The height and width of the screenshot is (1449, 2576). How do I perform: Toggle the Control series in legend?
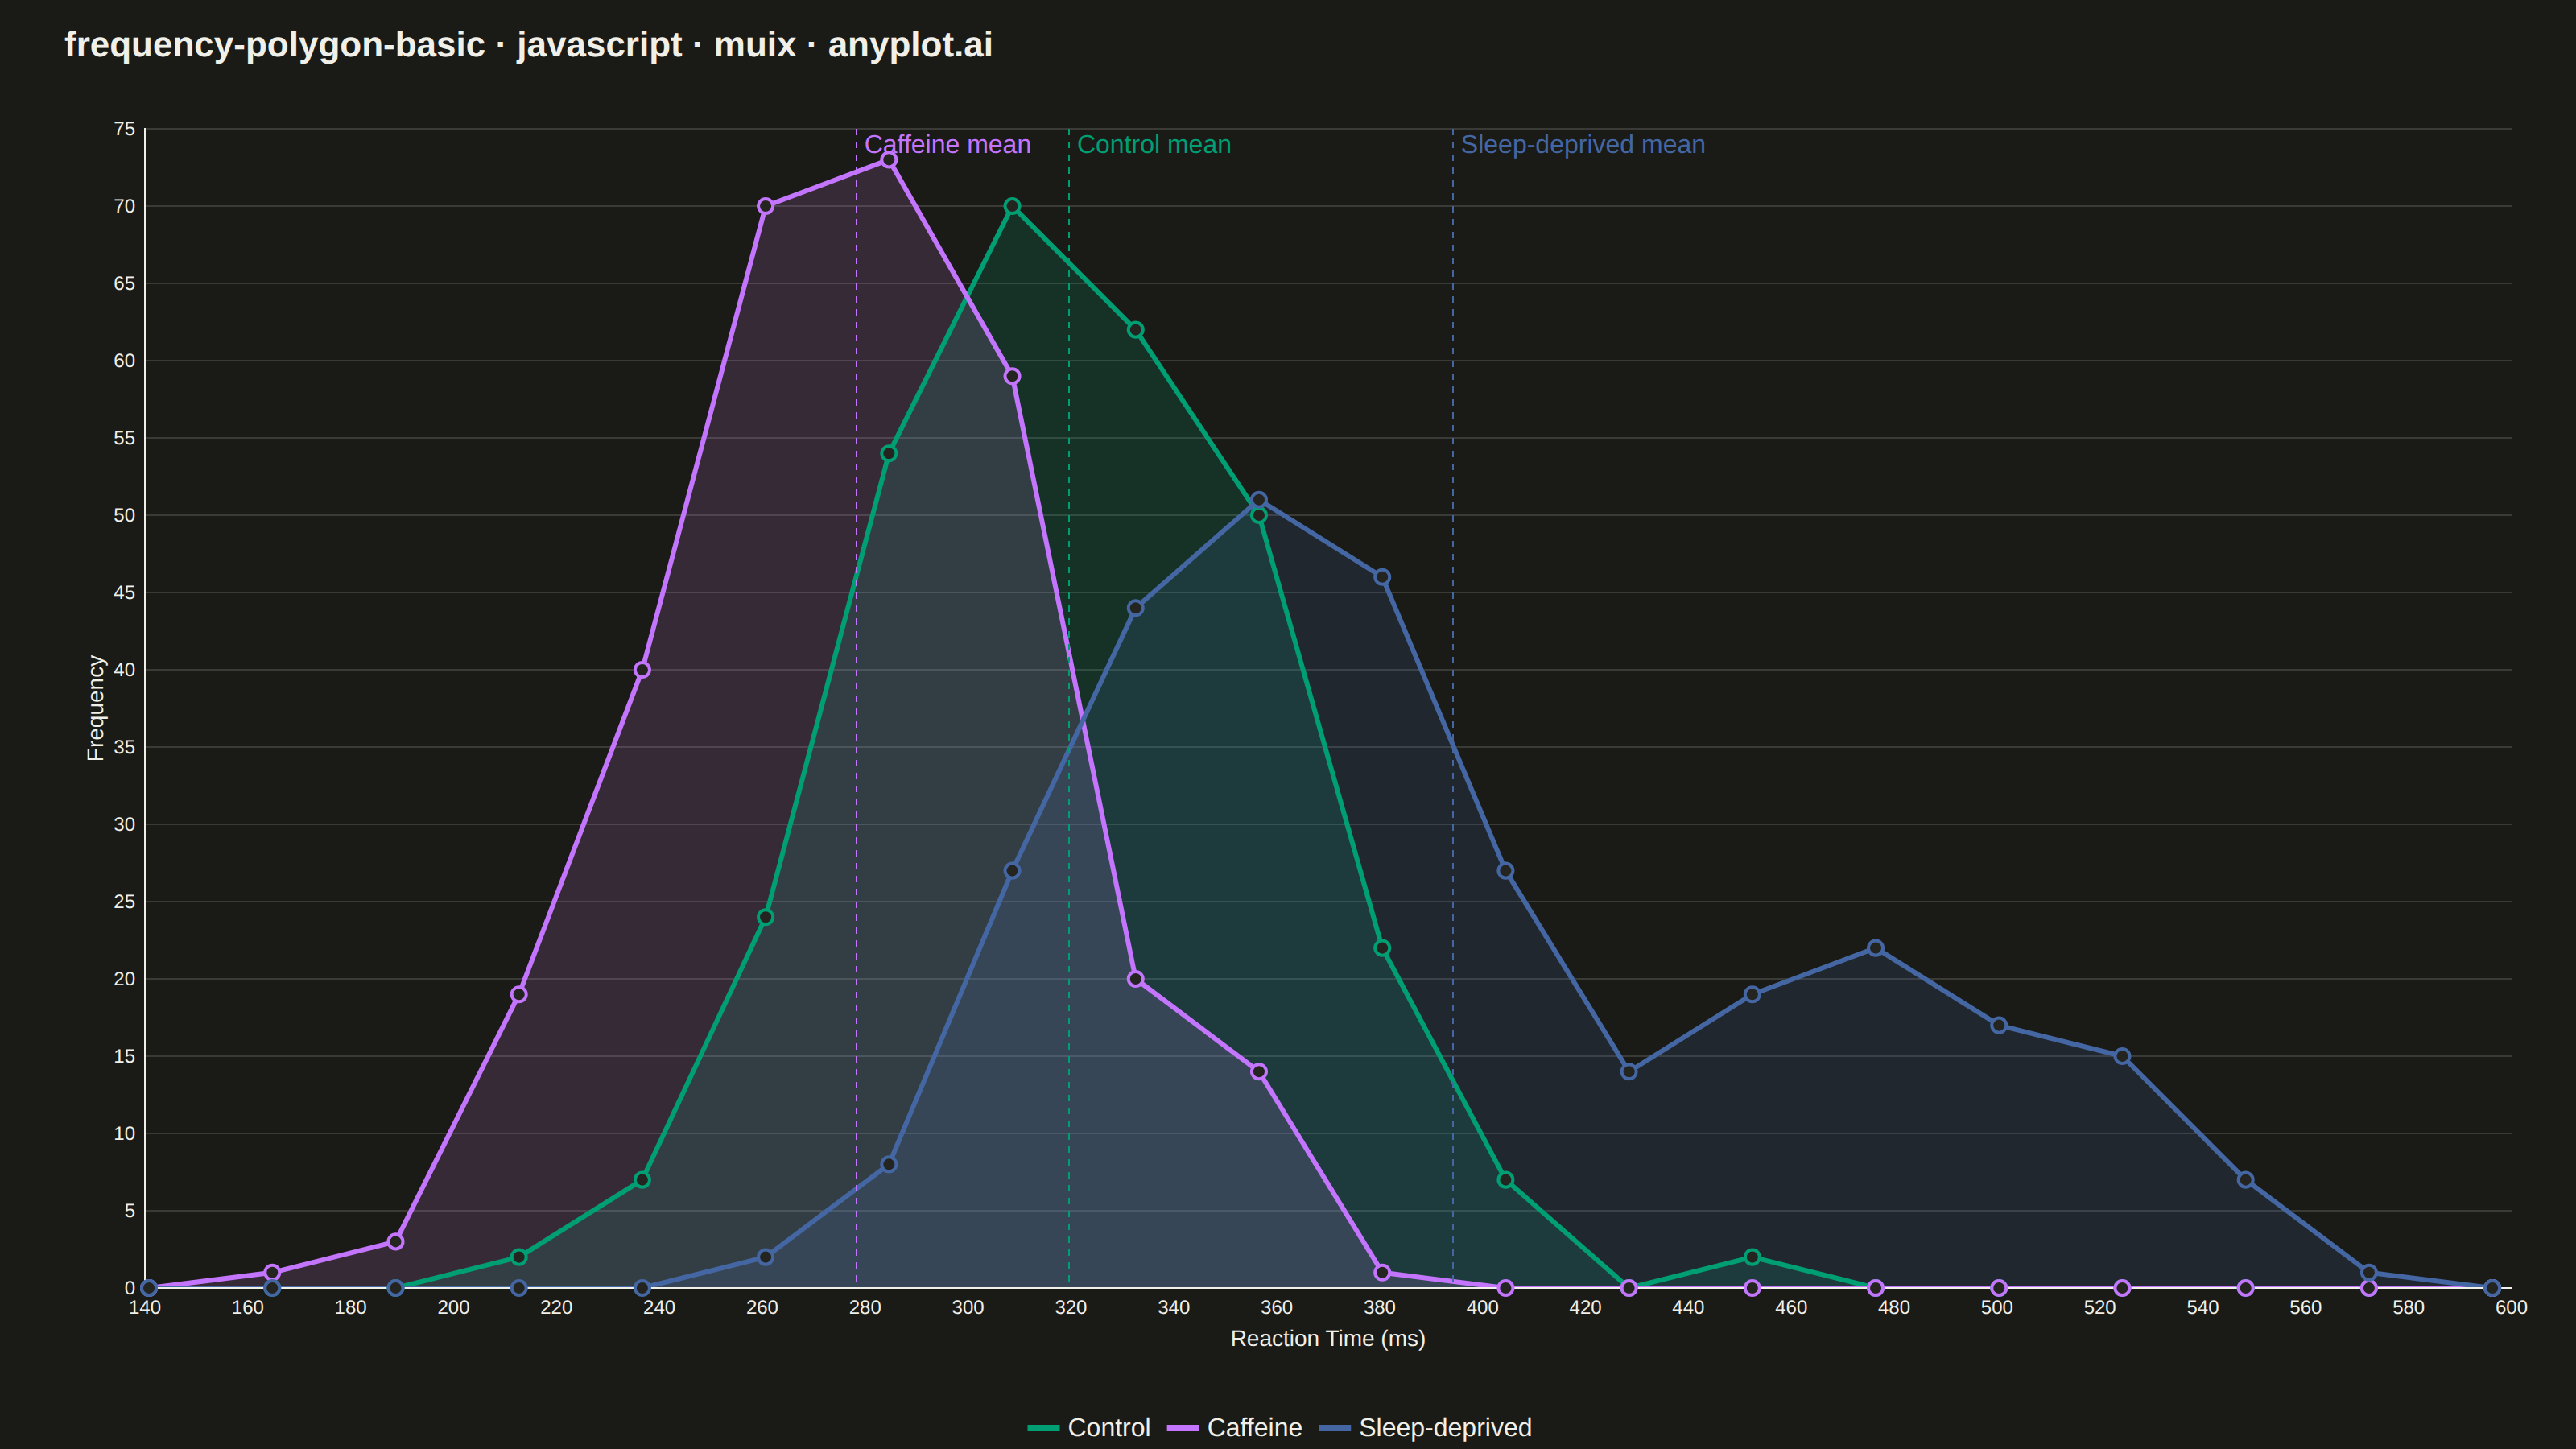pos(1088,1427)
